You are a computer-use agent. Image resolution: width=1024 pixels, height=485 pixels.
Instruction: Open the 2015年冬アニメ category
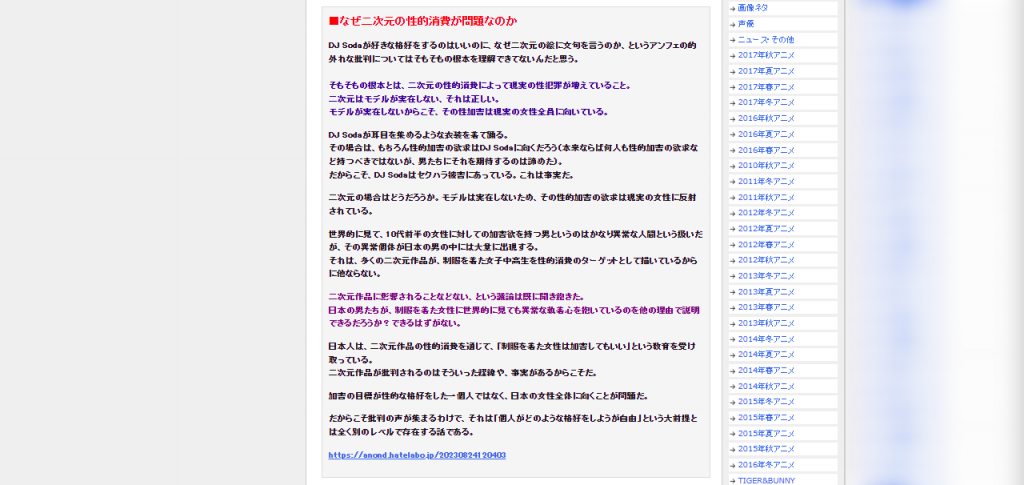point(766,401)
